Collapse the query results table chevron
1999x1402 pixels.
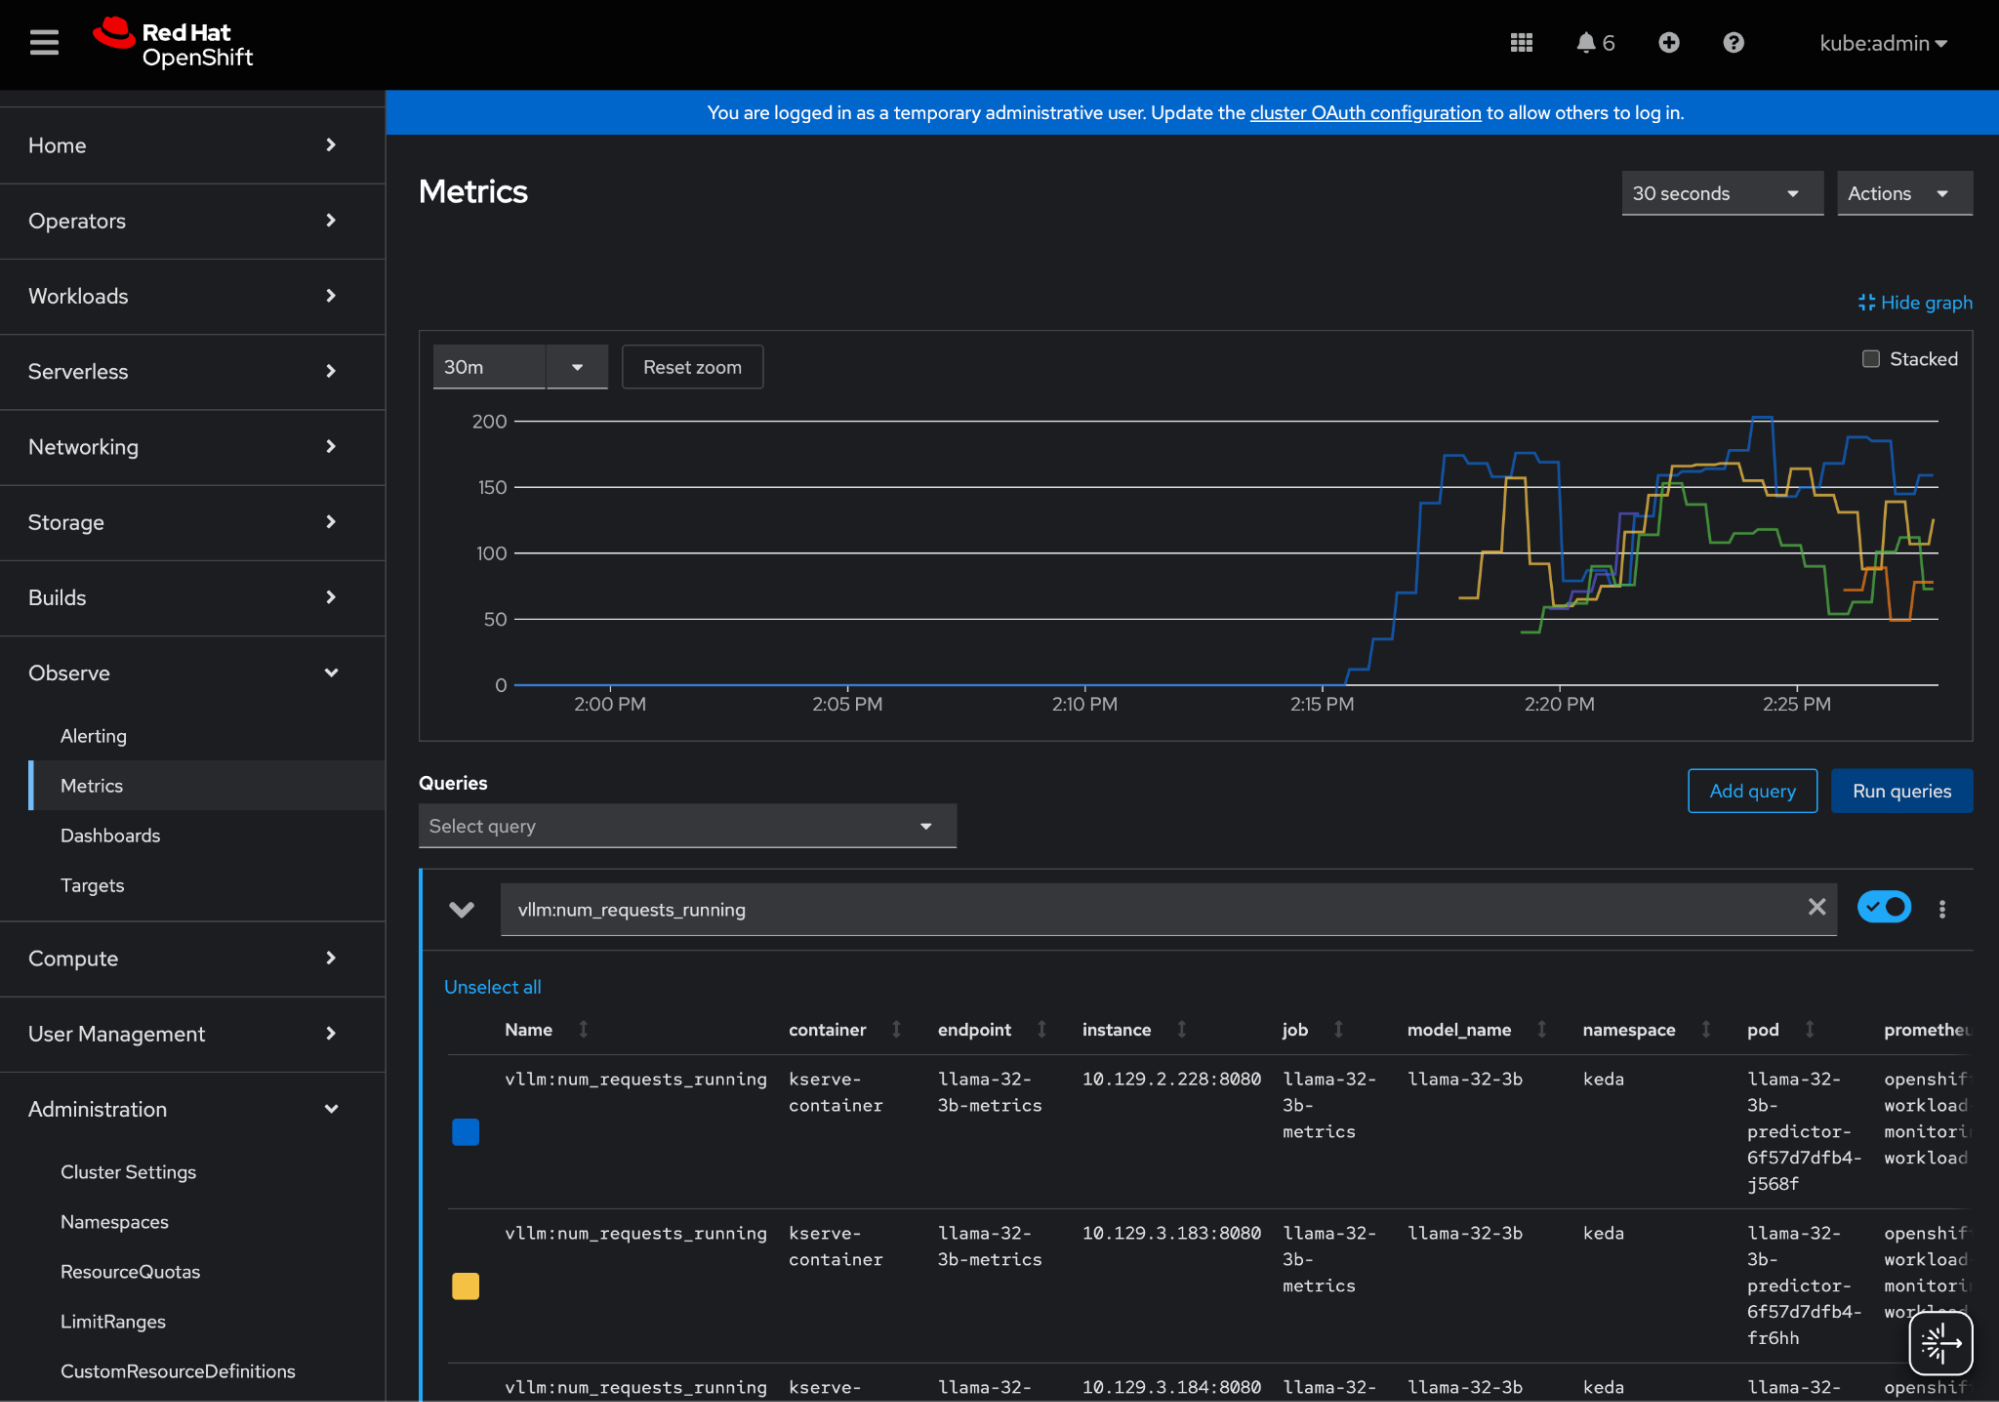[x=461, y=909]
